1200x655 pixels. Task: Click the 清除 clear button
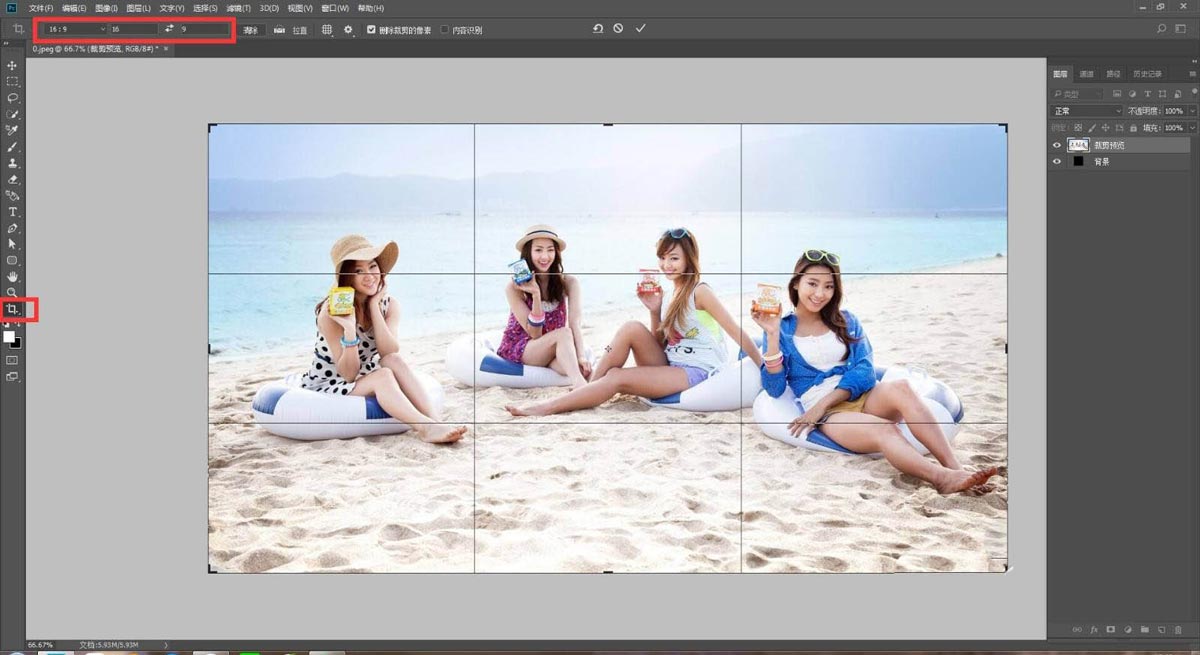tap(251, 30)
